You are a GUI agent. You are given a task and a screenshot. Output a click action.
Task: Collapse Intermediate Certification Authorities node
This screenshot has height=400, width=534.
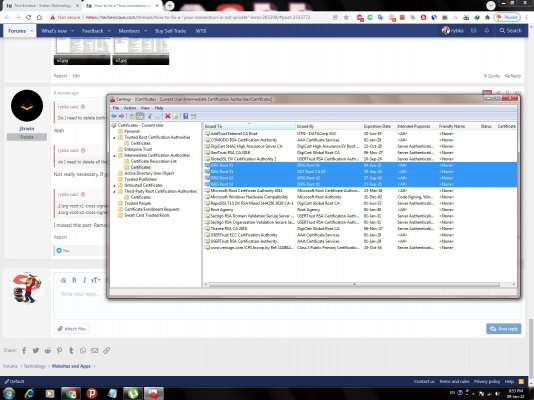click(x=114, y=156)
